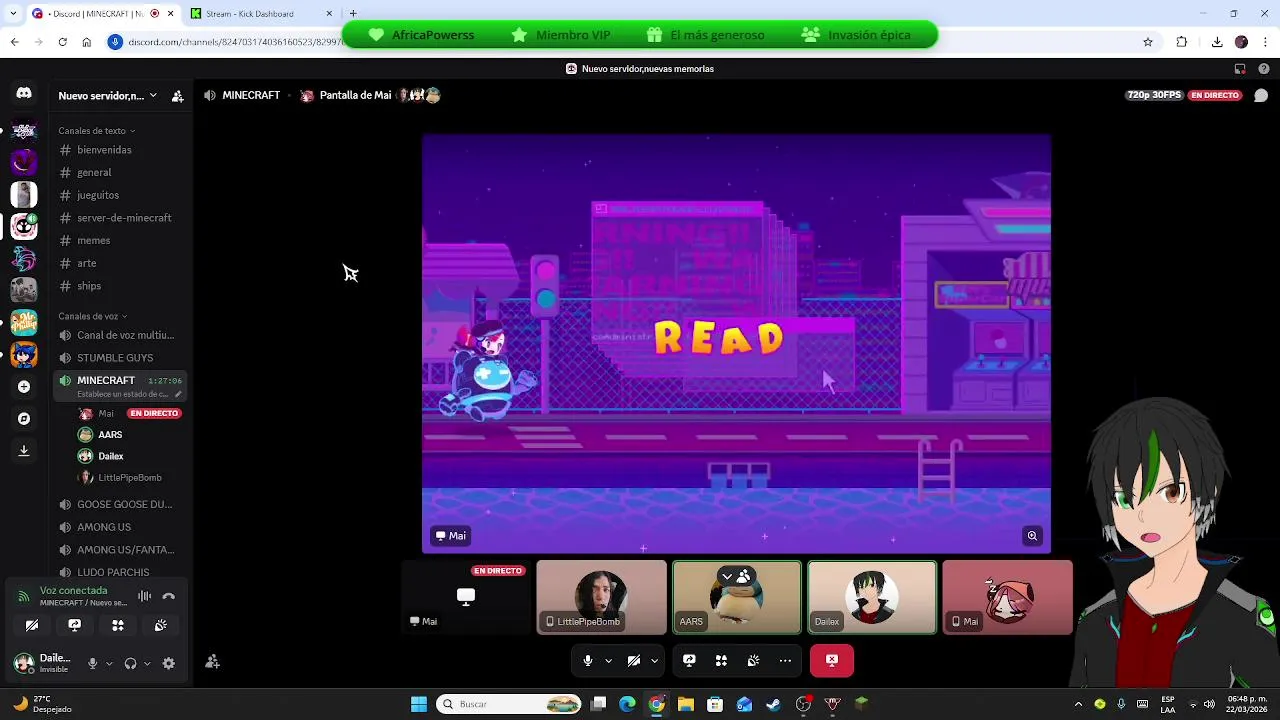Click the add friends icon near user panel

(212, 661)
